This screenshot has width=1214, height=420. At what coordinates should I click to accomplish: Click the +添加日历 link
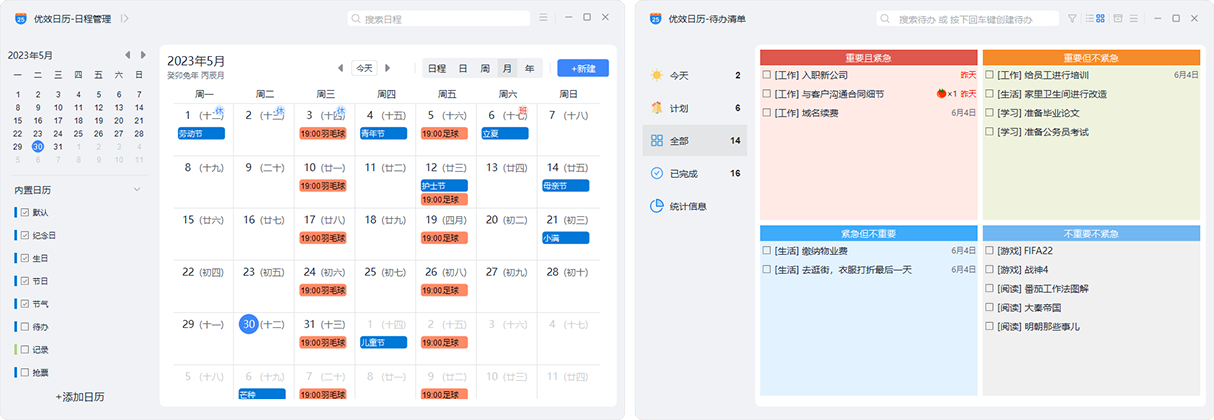click(x=80, y=397)
